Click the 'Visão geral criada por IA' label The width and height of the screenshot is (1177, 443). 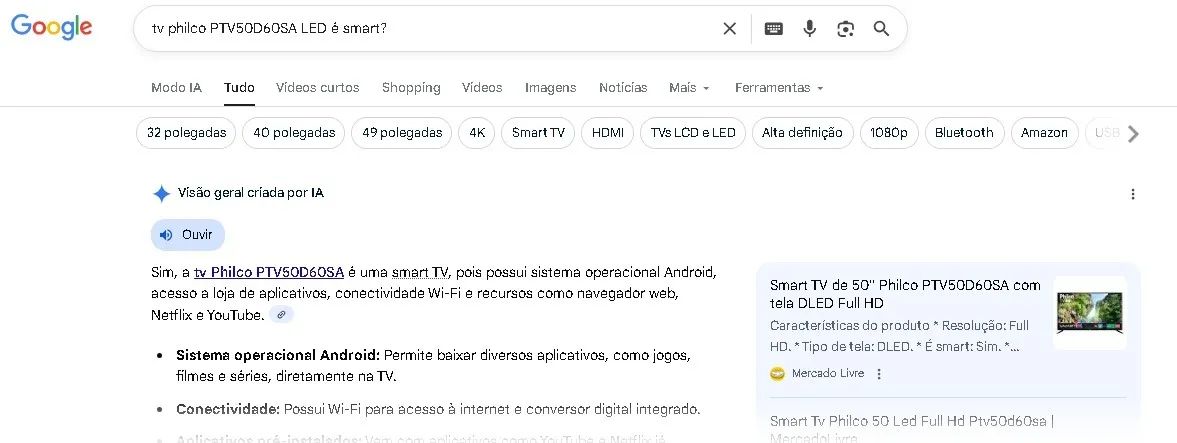tap(251, 193)
